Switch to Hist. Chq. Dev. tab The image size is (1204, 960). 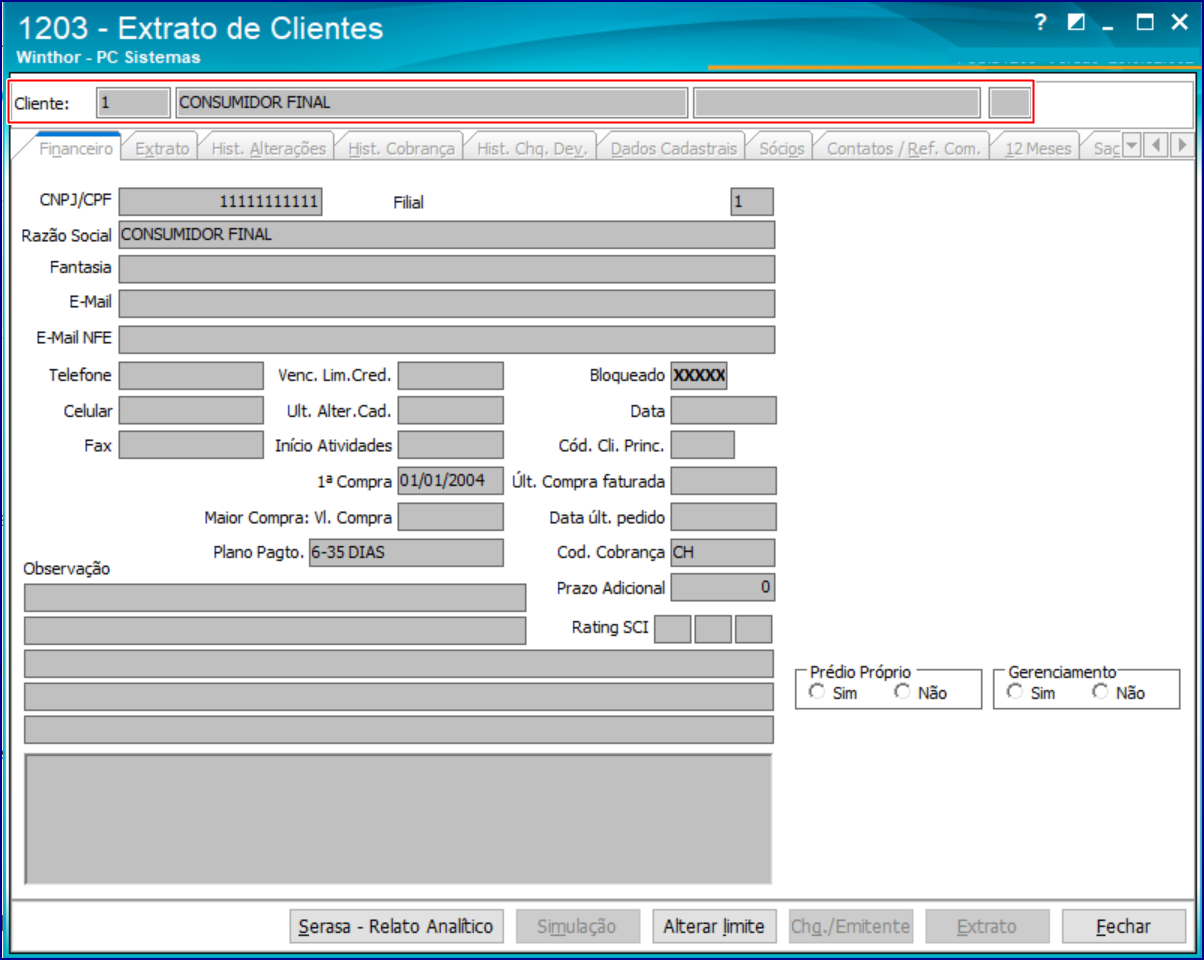(531, 148)
